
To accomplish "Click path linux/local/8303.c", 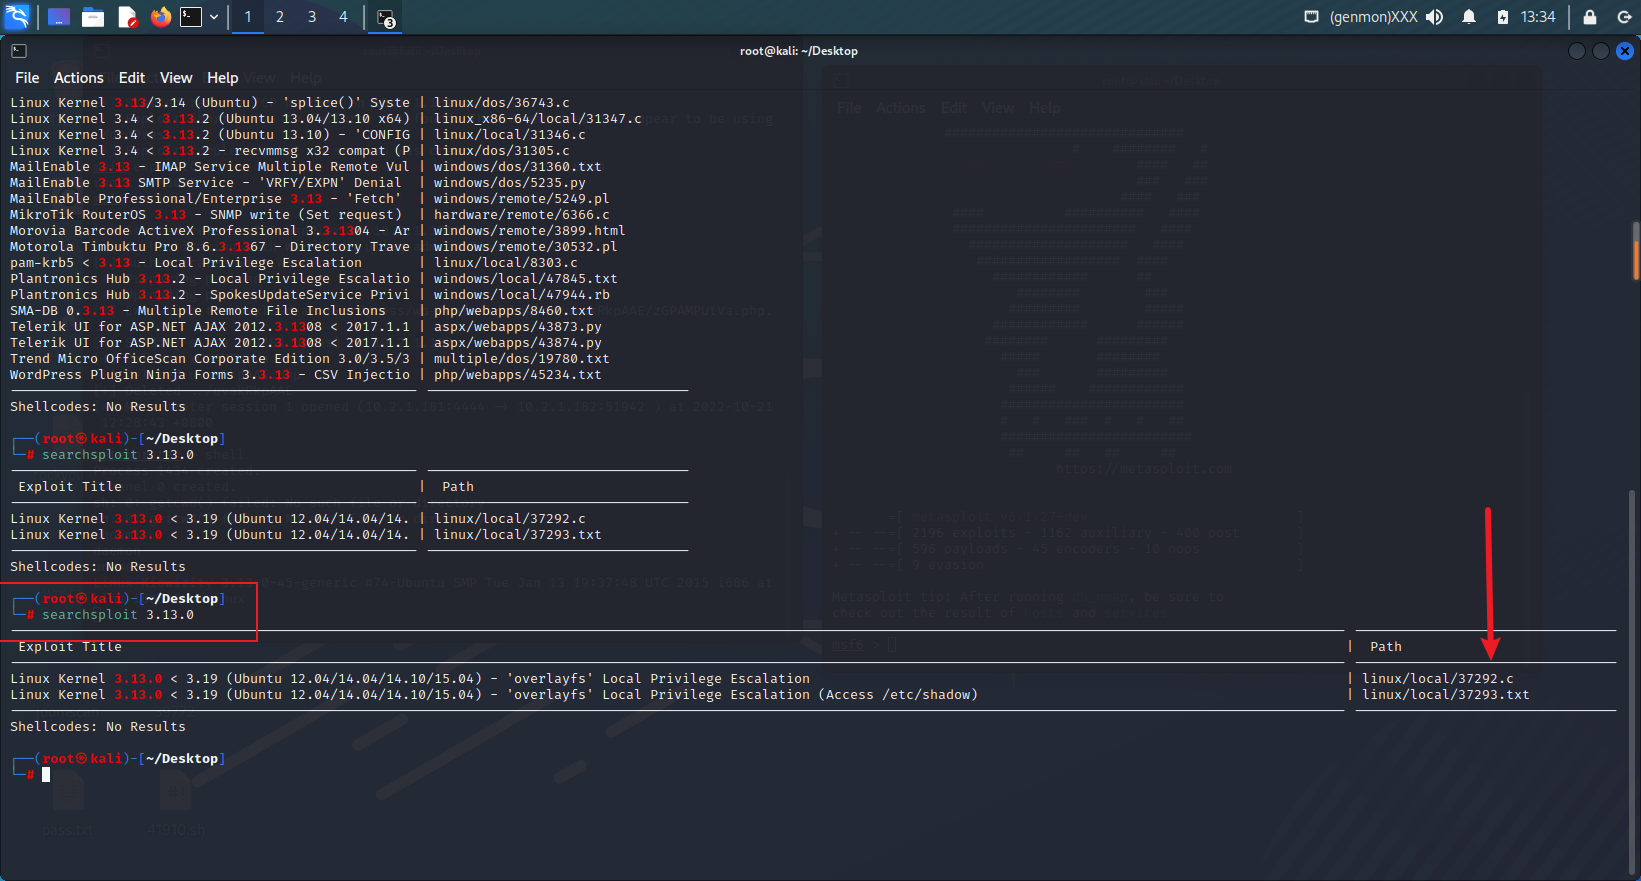I will pyautogui.click(x=506, y=263).
